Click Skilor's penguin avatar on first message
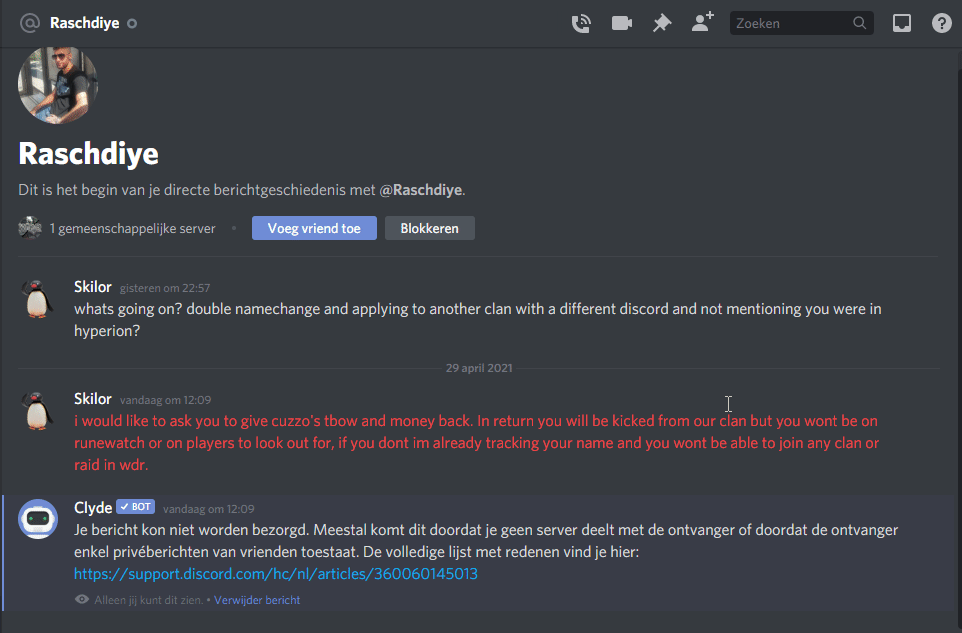The height and width of the screenshot is (633, 962). tap(37, 299)
